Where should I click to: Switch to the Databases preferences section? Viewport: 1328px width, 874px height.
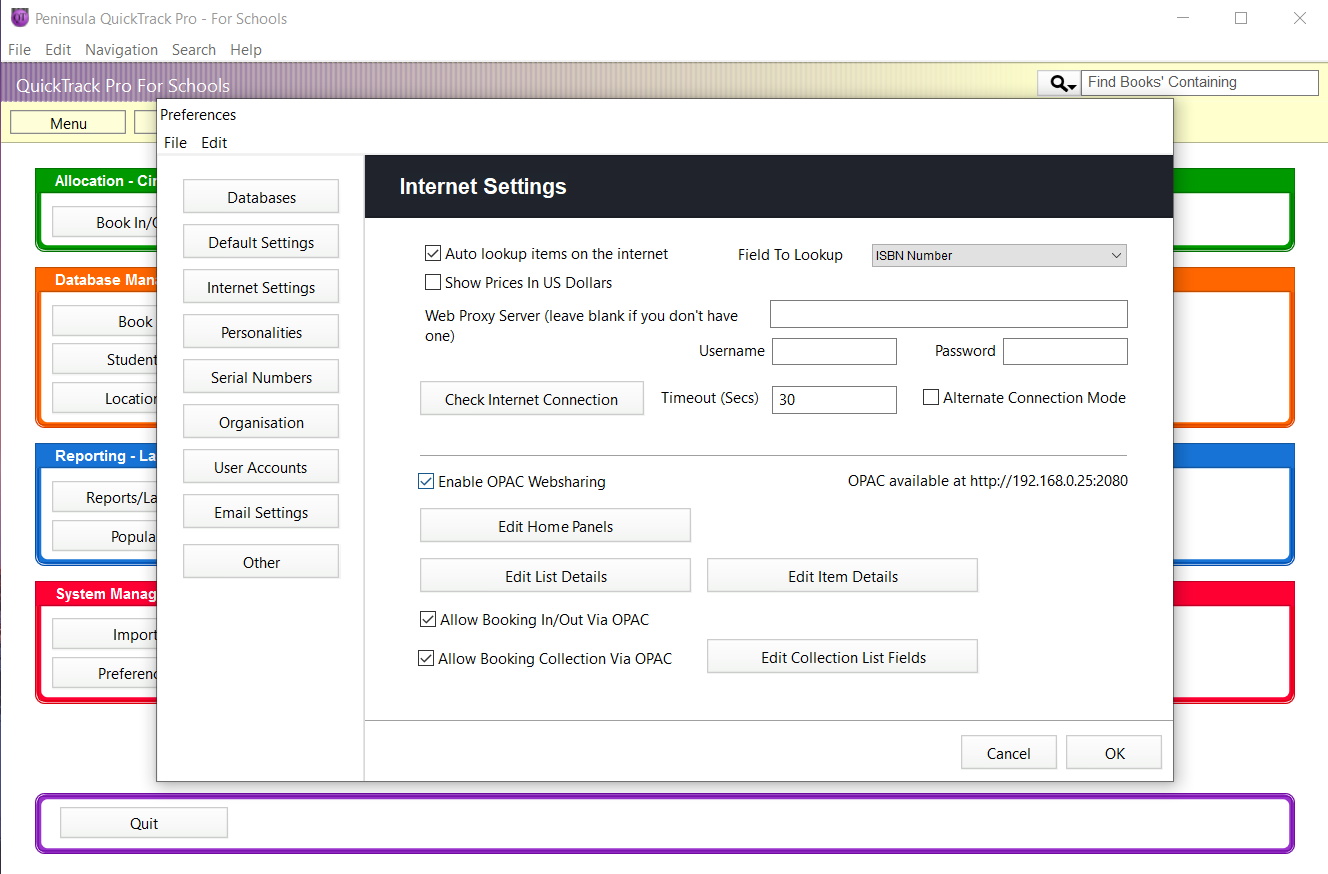pyautogui.click(x=261, y=197)
